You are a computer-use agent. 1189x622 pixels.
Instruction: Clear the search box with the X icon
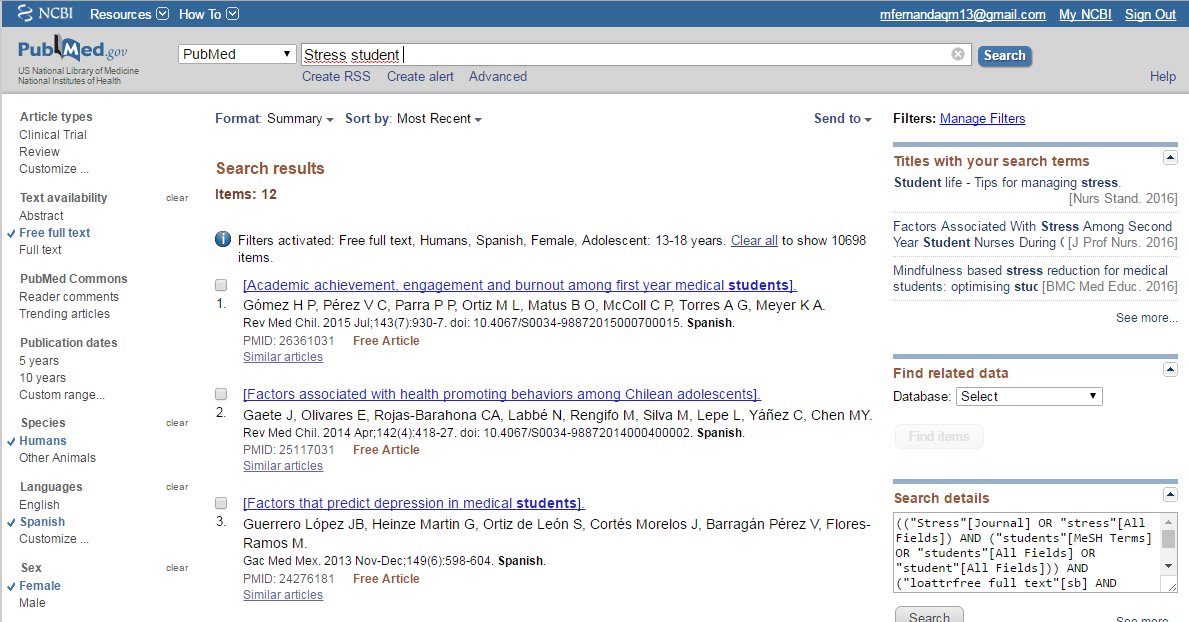[x=958, y=54]
